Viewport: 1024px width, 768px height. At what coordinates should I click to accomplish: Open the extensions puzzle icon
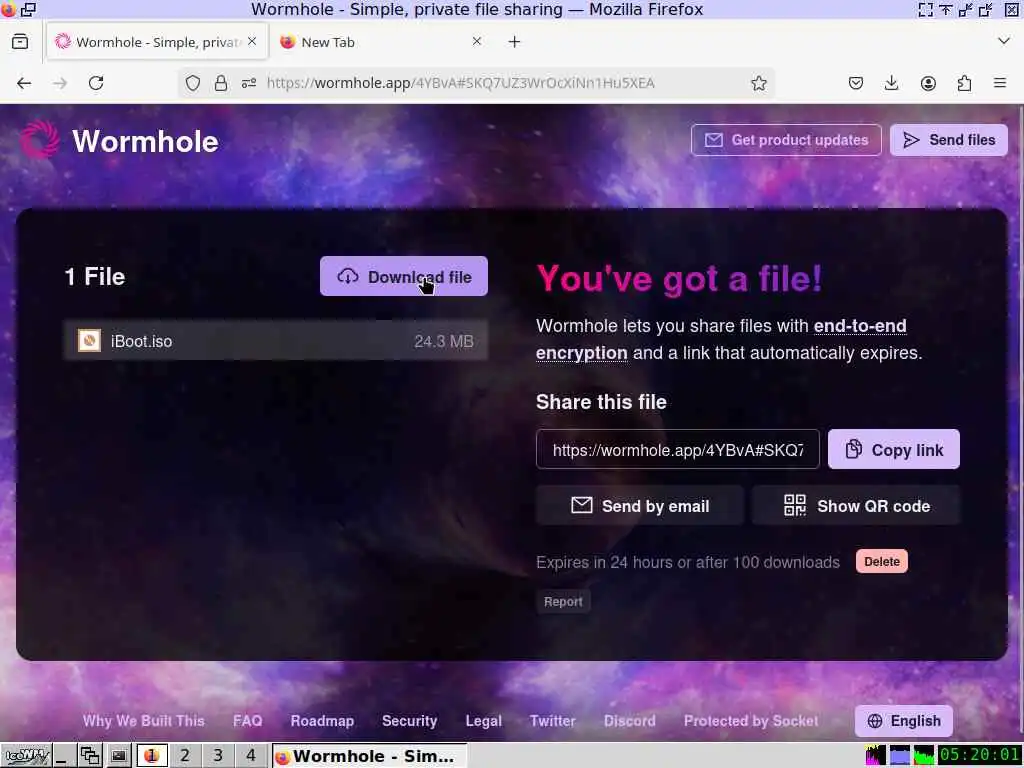[x=964, y=83]
